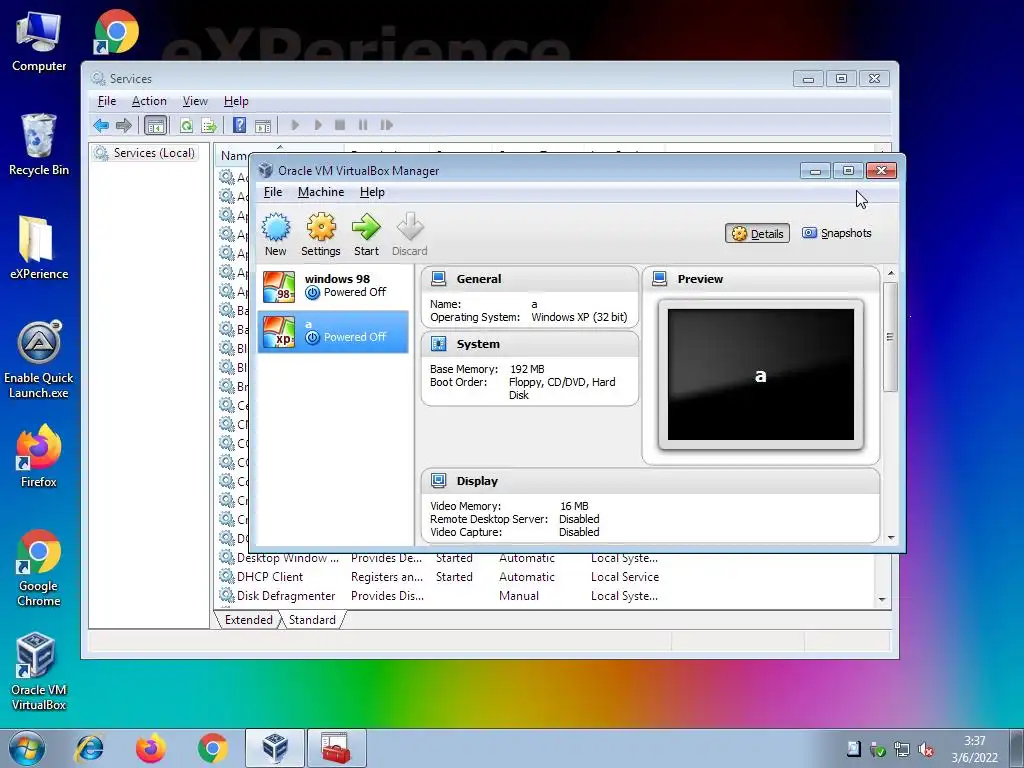Click the red toolbox Services taskbar button
Image resolution: width=1024 pixels, height=768 pixels.
pos(336,748)
